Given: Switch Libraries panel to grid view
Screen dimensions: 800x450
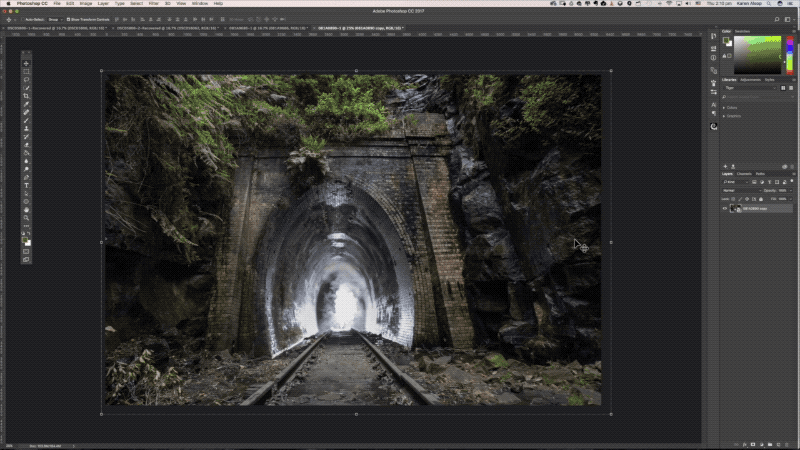Looking at the screenshot, I should click(783, 88).
